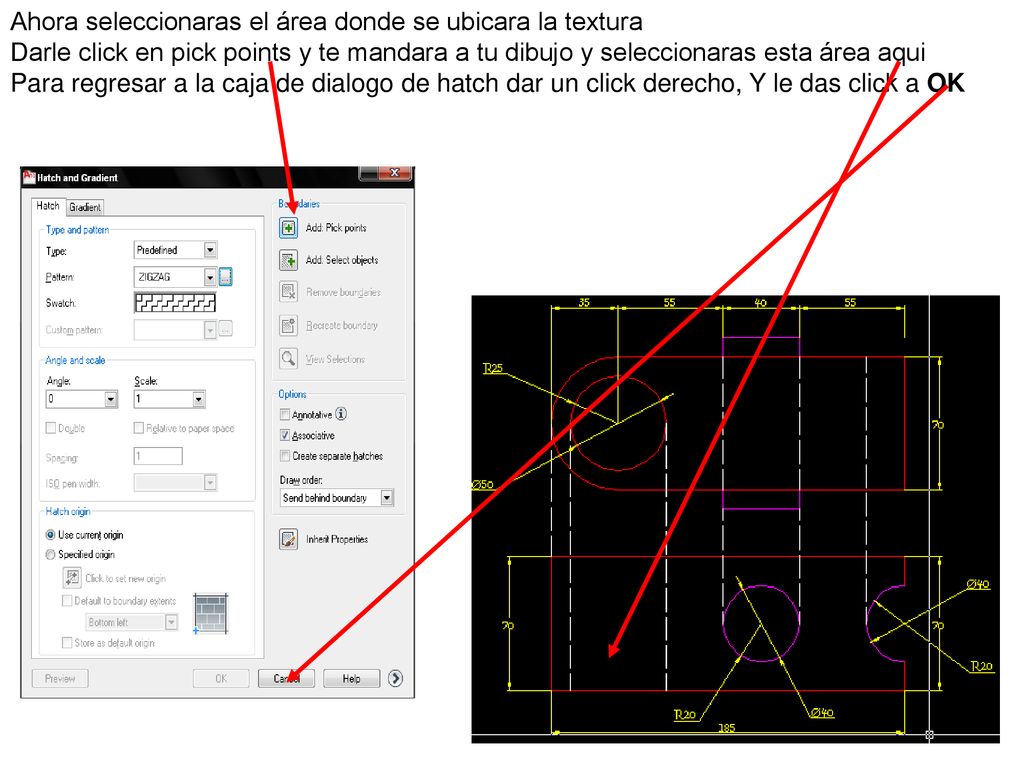Screen dimensions: 1024x768
Task: Click the Annotative info icon
Action: pyautogui.click(x=341, y=414)
